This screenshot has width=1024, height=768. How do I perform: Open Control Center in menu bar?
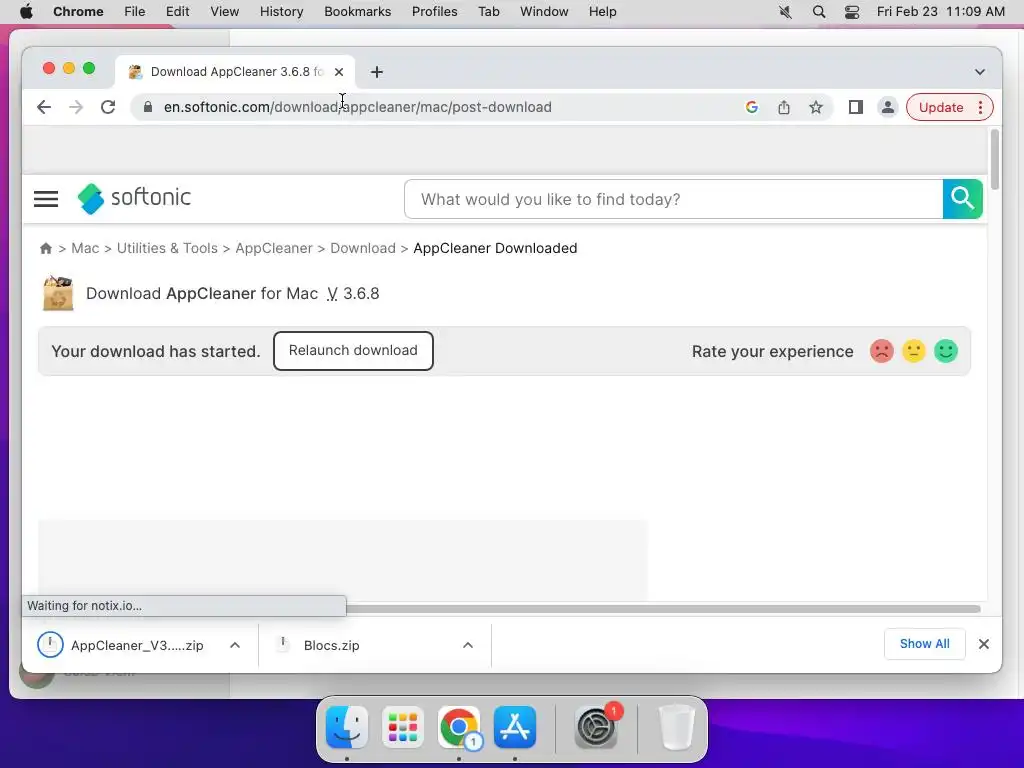pos(852,12)
